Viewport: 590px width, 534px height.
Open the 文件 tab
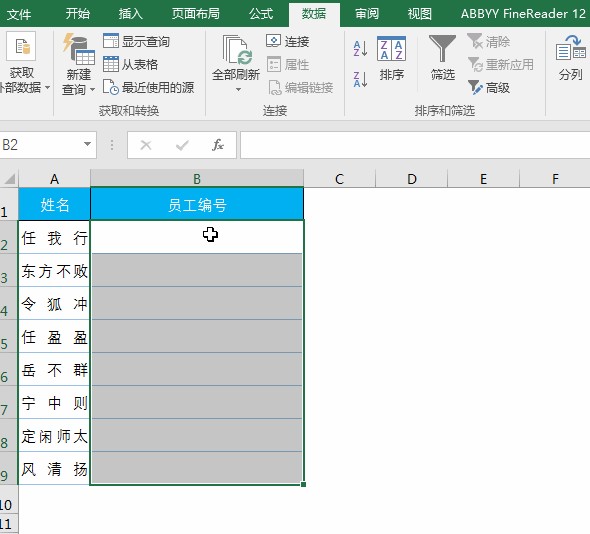(18, 14)
